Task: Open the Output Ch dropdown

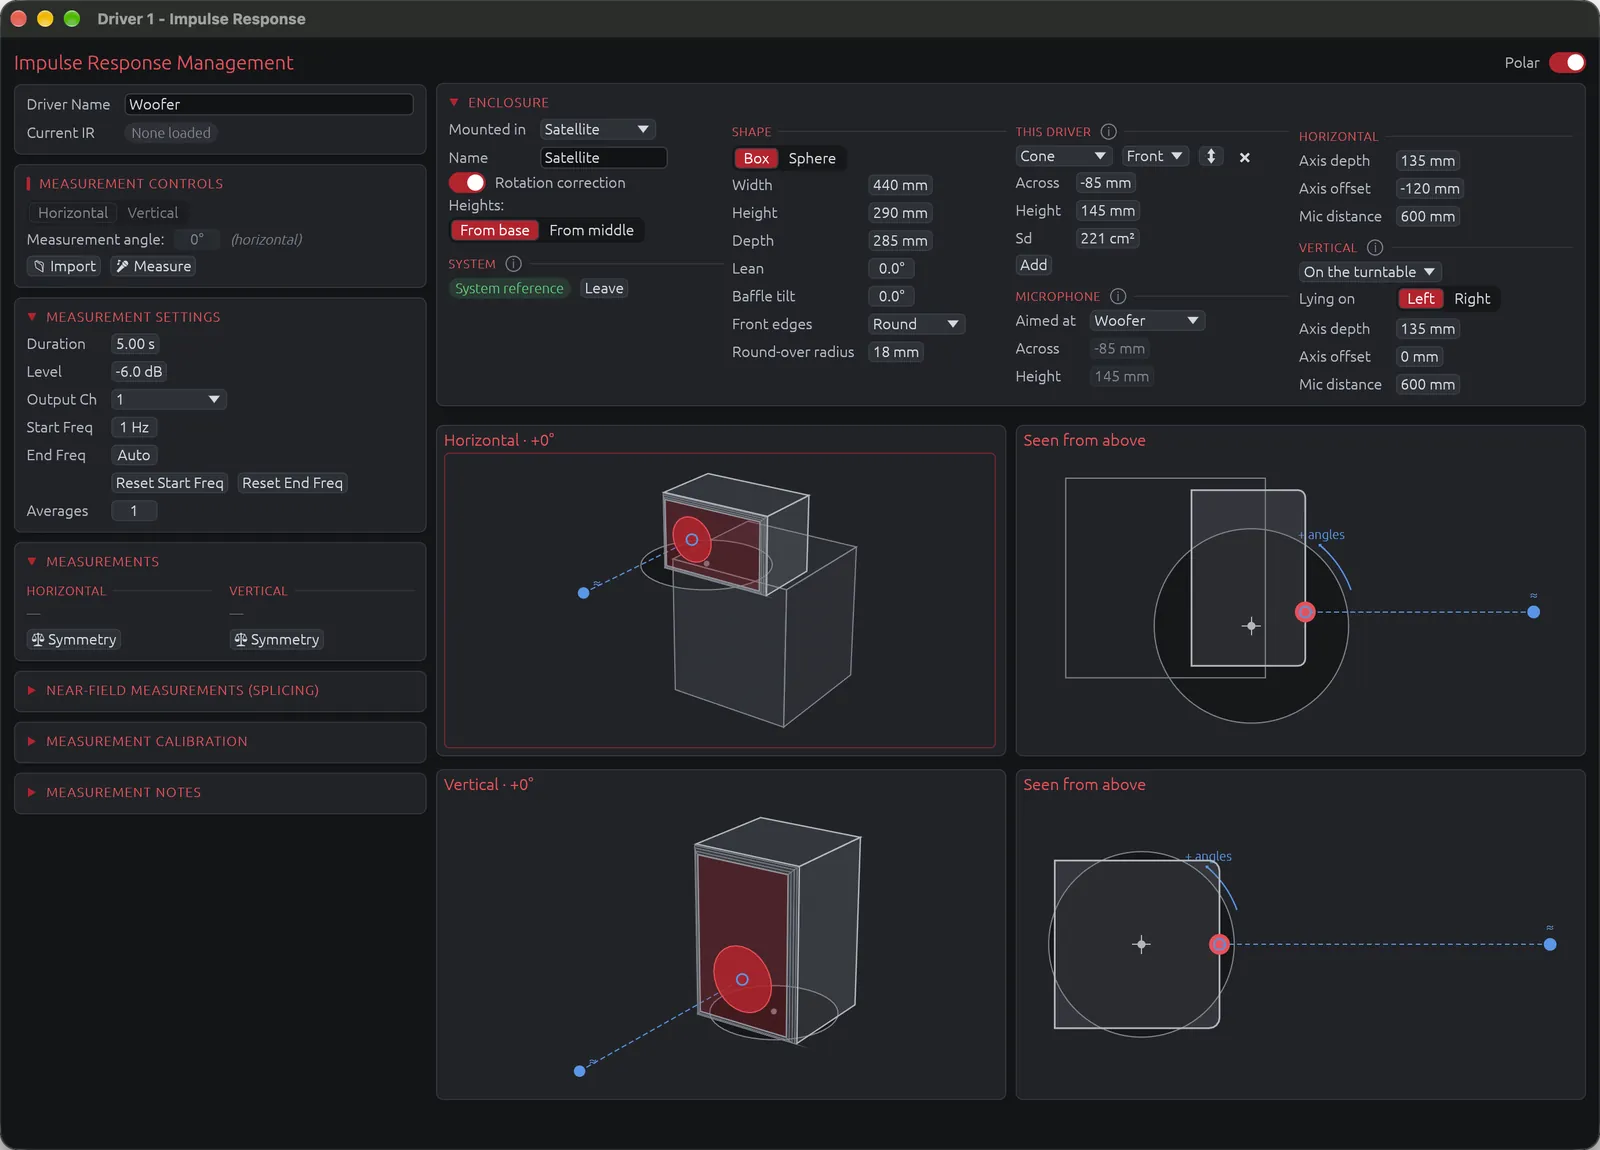Action: (x=169, y=400)
